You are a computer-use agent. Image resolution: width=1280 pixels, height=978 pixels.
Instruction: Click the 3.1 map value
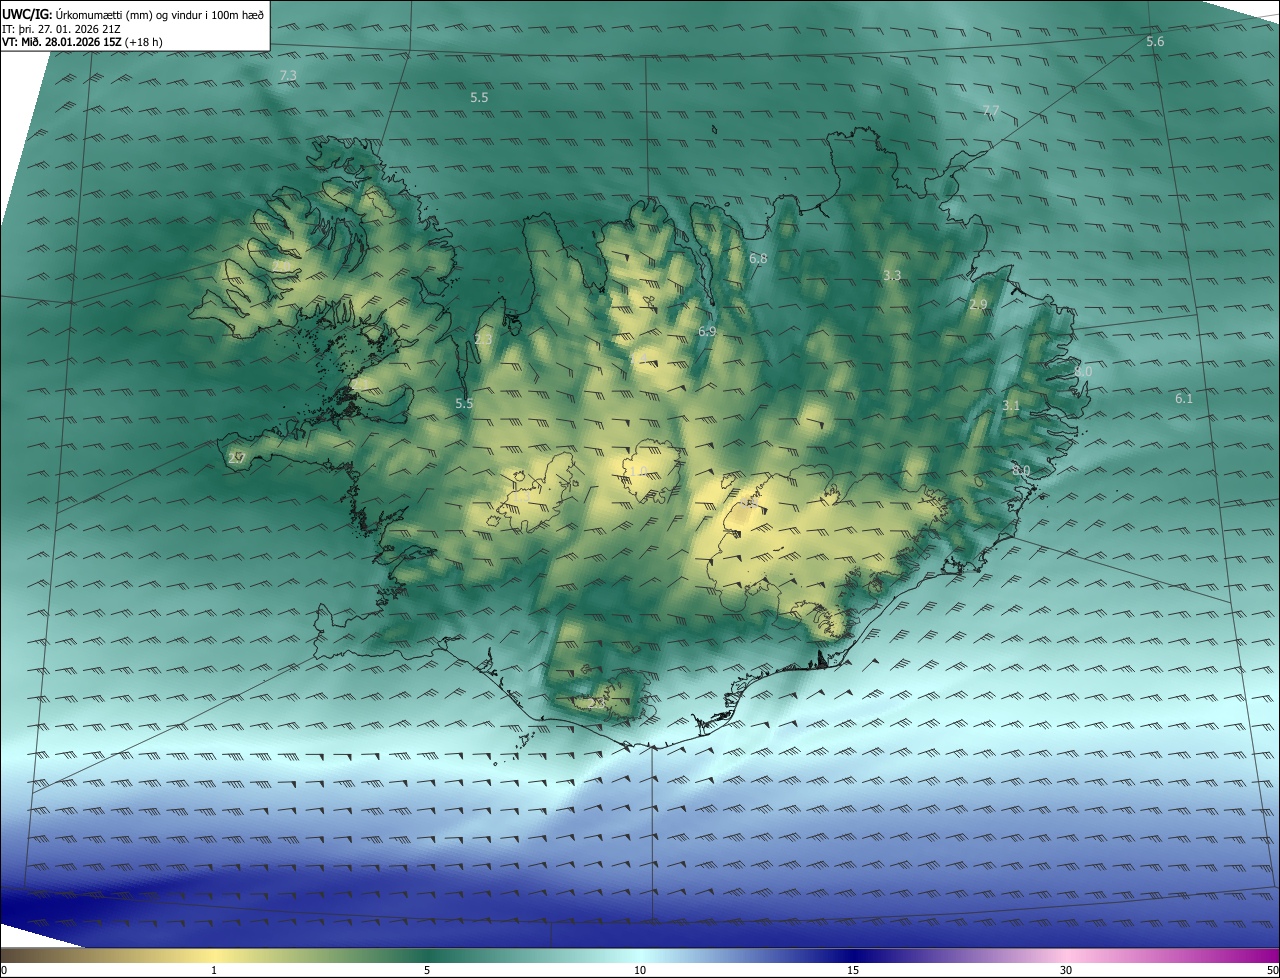1011,405
